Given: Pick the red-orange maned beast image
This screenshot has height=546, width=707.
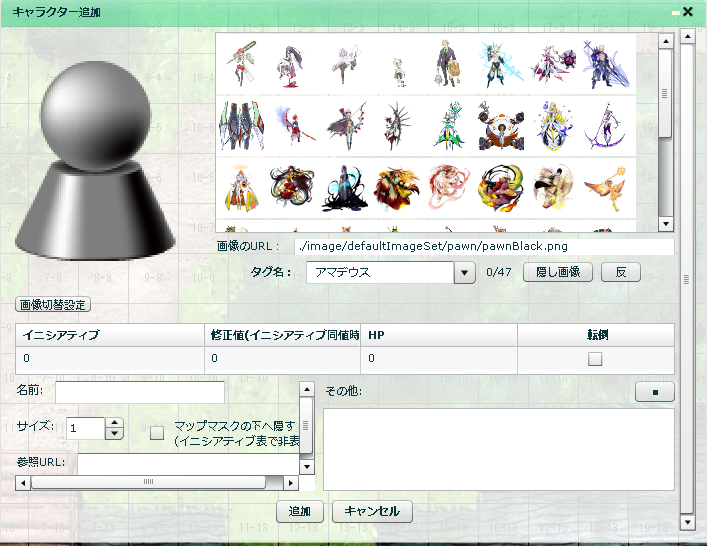Looking at the screenshot, I should tap(396, 188).
